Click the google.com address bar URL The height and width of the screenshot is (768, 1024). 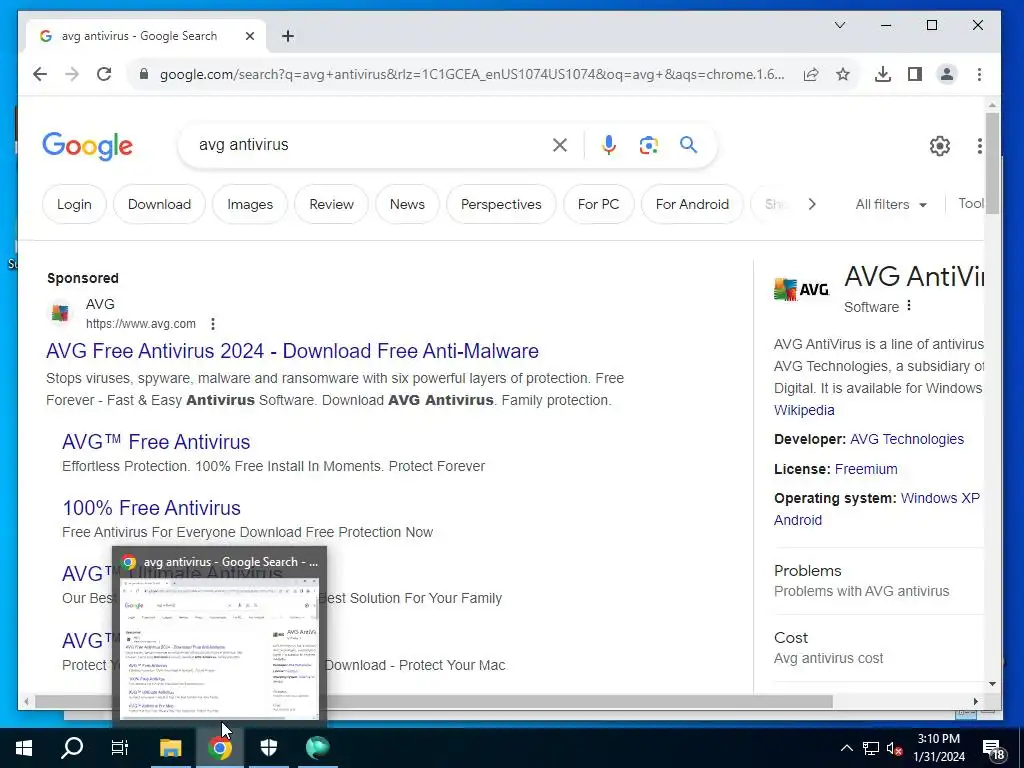472,74
